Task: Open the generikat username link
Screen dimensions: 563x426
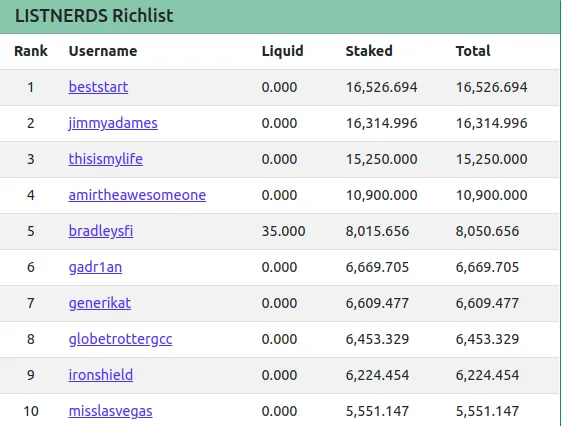Action: coord(100,304)
